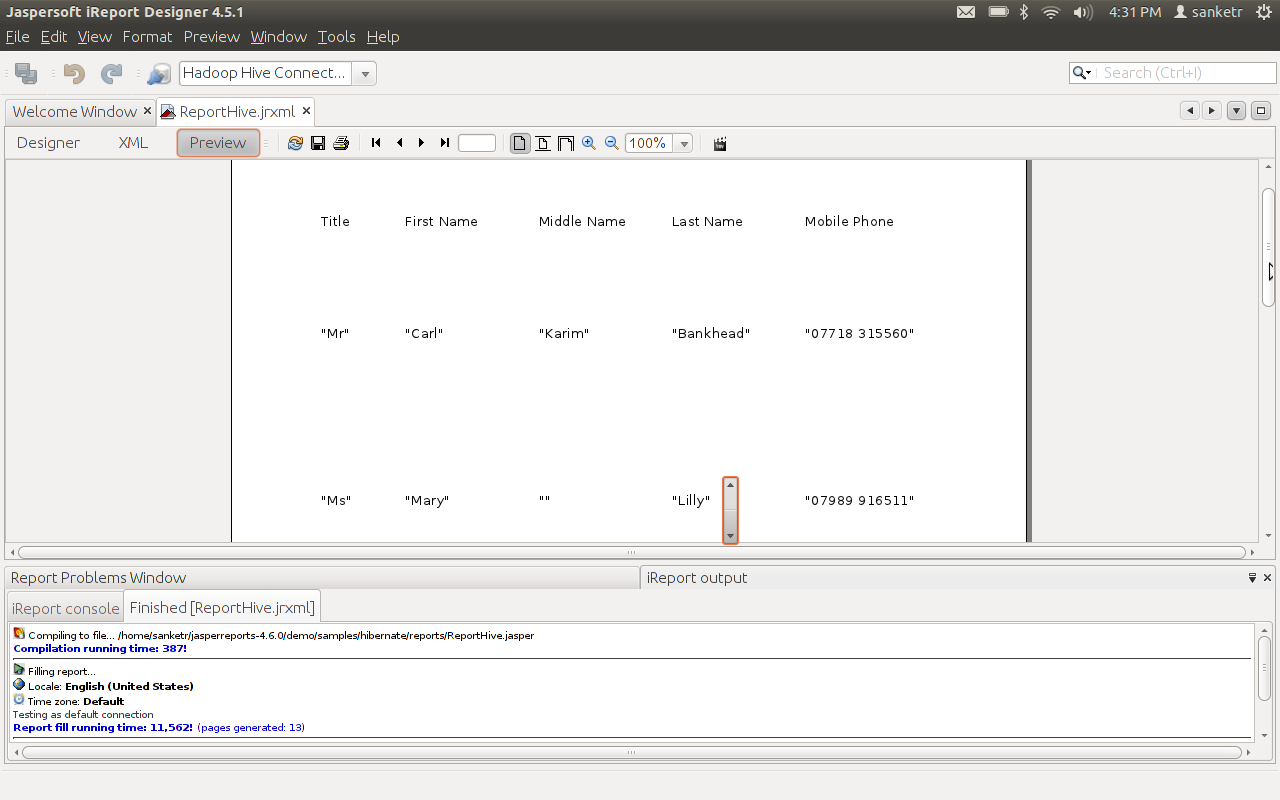
Task: Go to the last page of the report
Action: point(444,143)
